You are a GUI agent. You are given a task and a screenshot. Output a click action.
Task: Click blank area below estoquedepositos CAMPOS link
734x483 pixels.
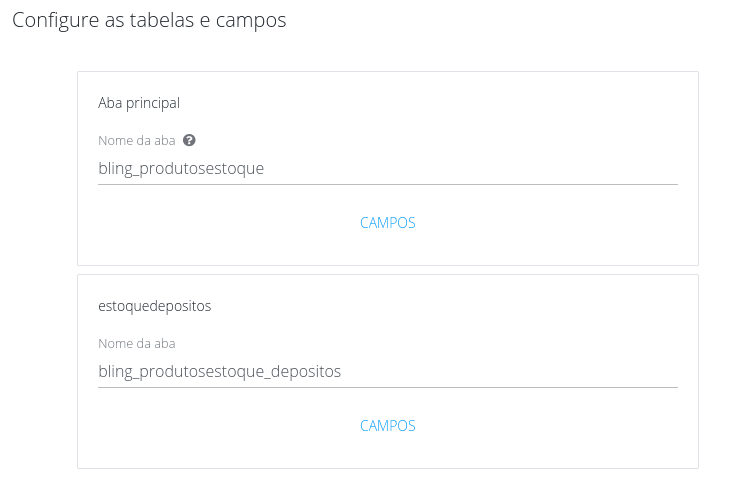(388, 454)
